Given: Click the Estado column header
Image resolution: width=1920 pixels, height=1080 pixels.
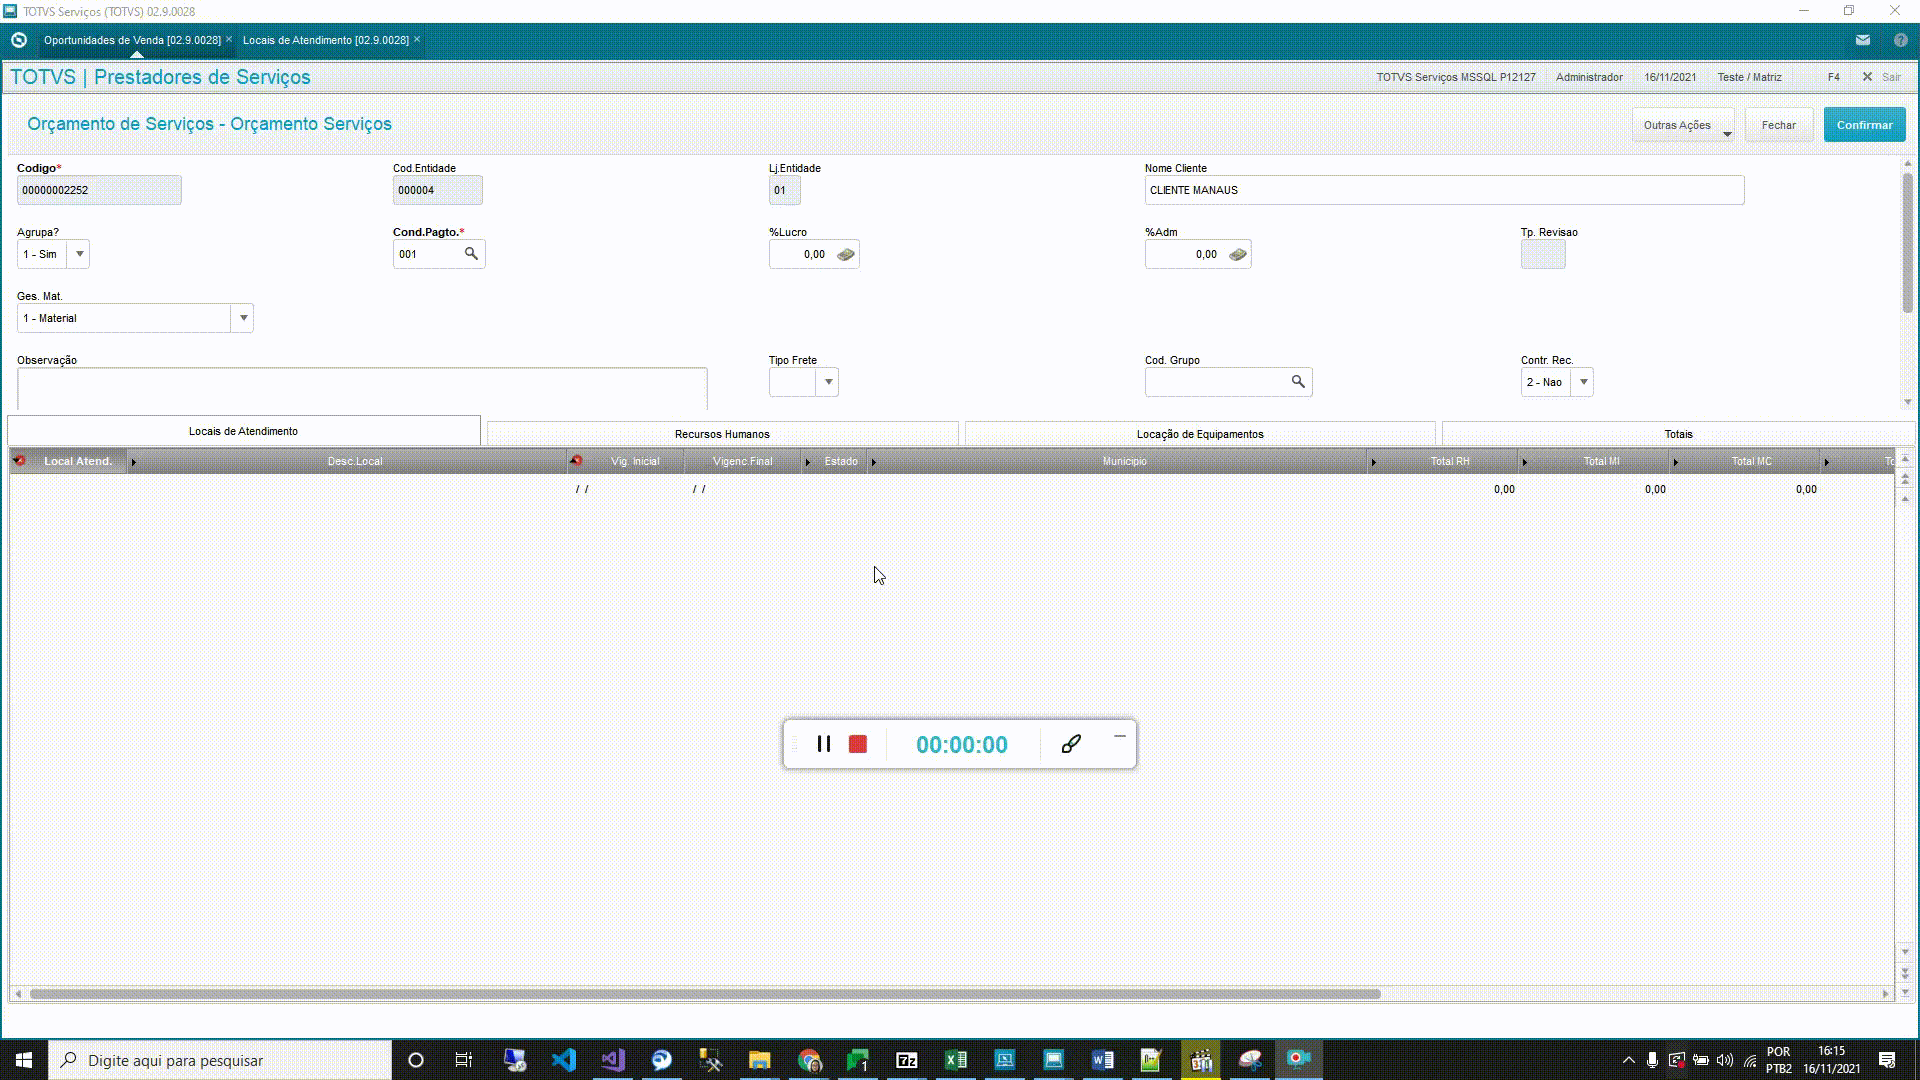Looking at the screenshot, I should click(840, 461).
